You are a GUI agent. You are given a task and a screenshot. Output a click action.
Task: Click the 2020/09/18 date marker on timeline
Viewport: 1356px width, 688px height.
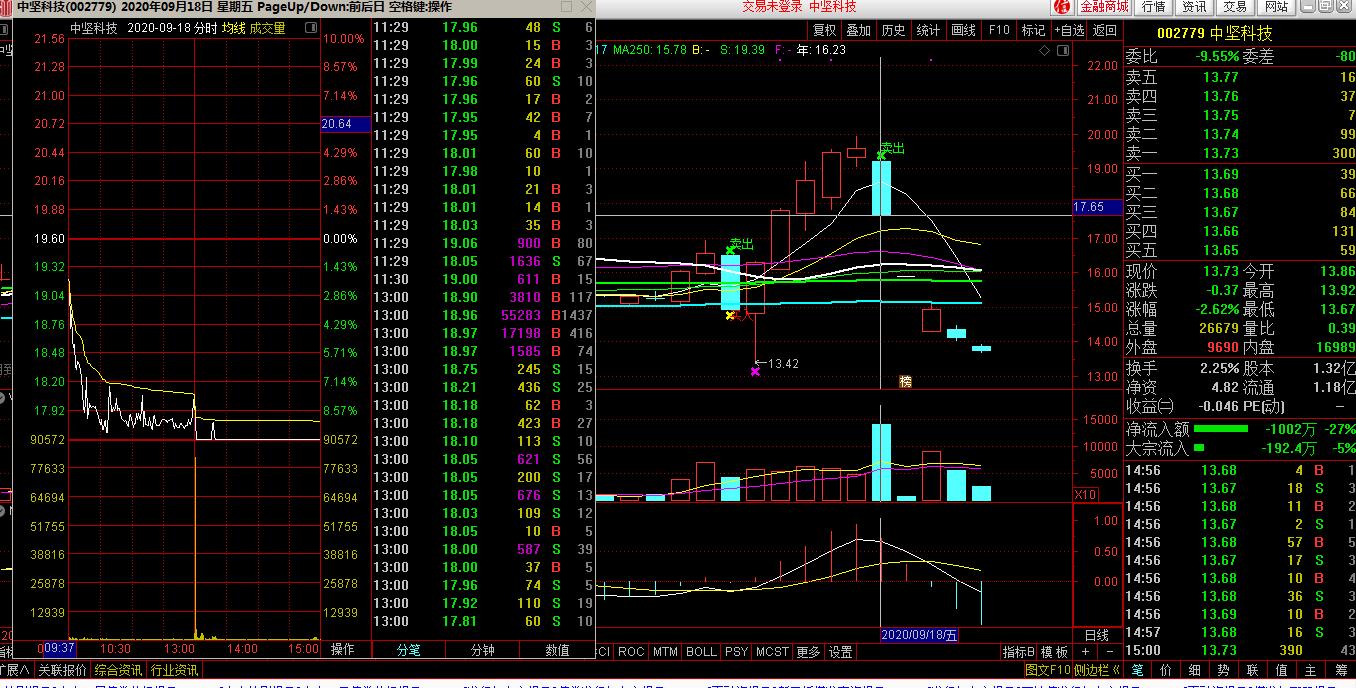pyautogui.click(x=919, y=635)
